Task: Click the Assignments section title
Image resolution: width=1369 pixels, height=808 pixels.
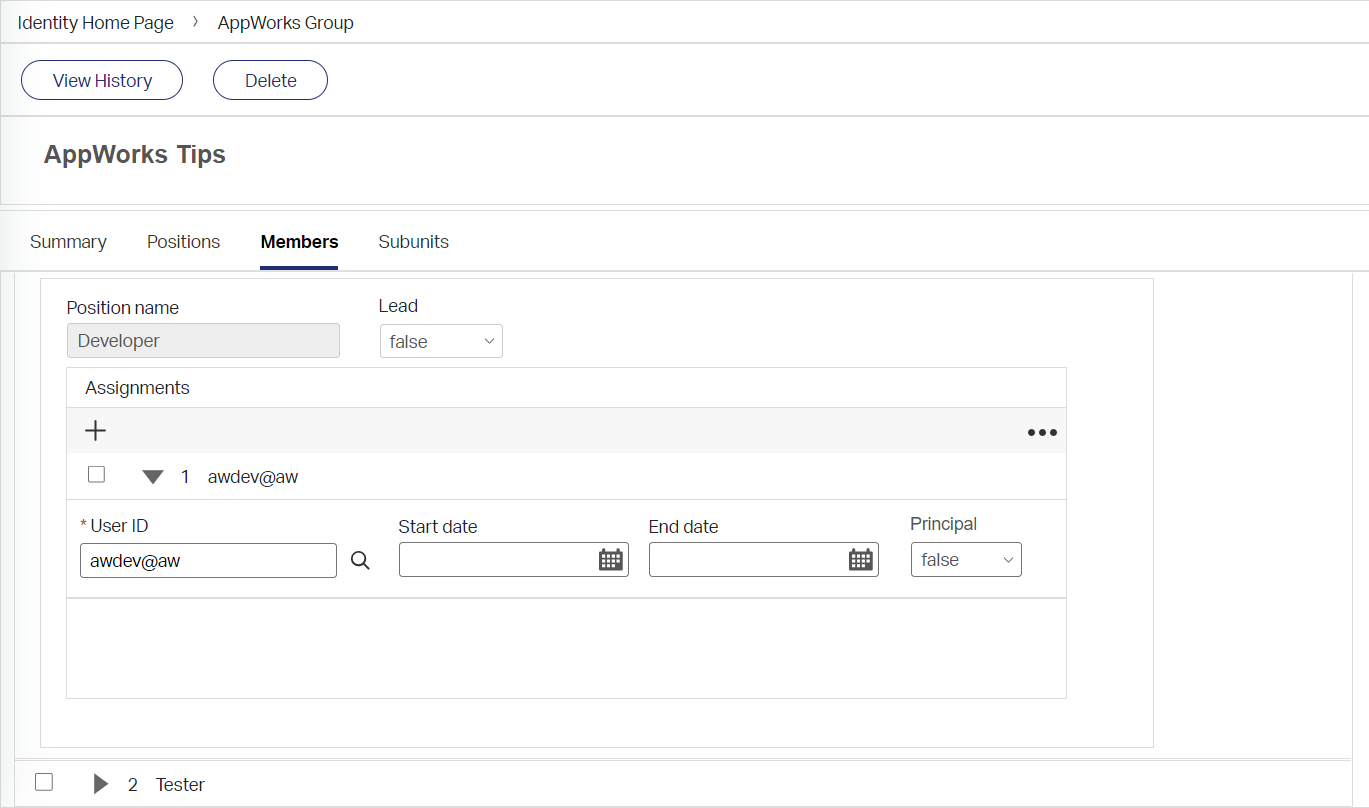Action: coord(137,387)
